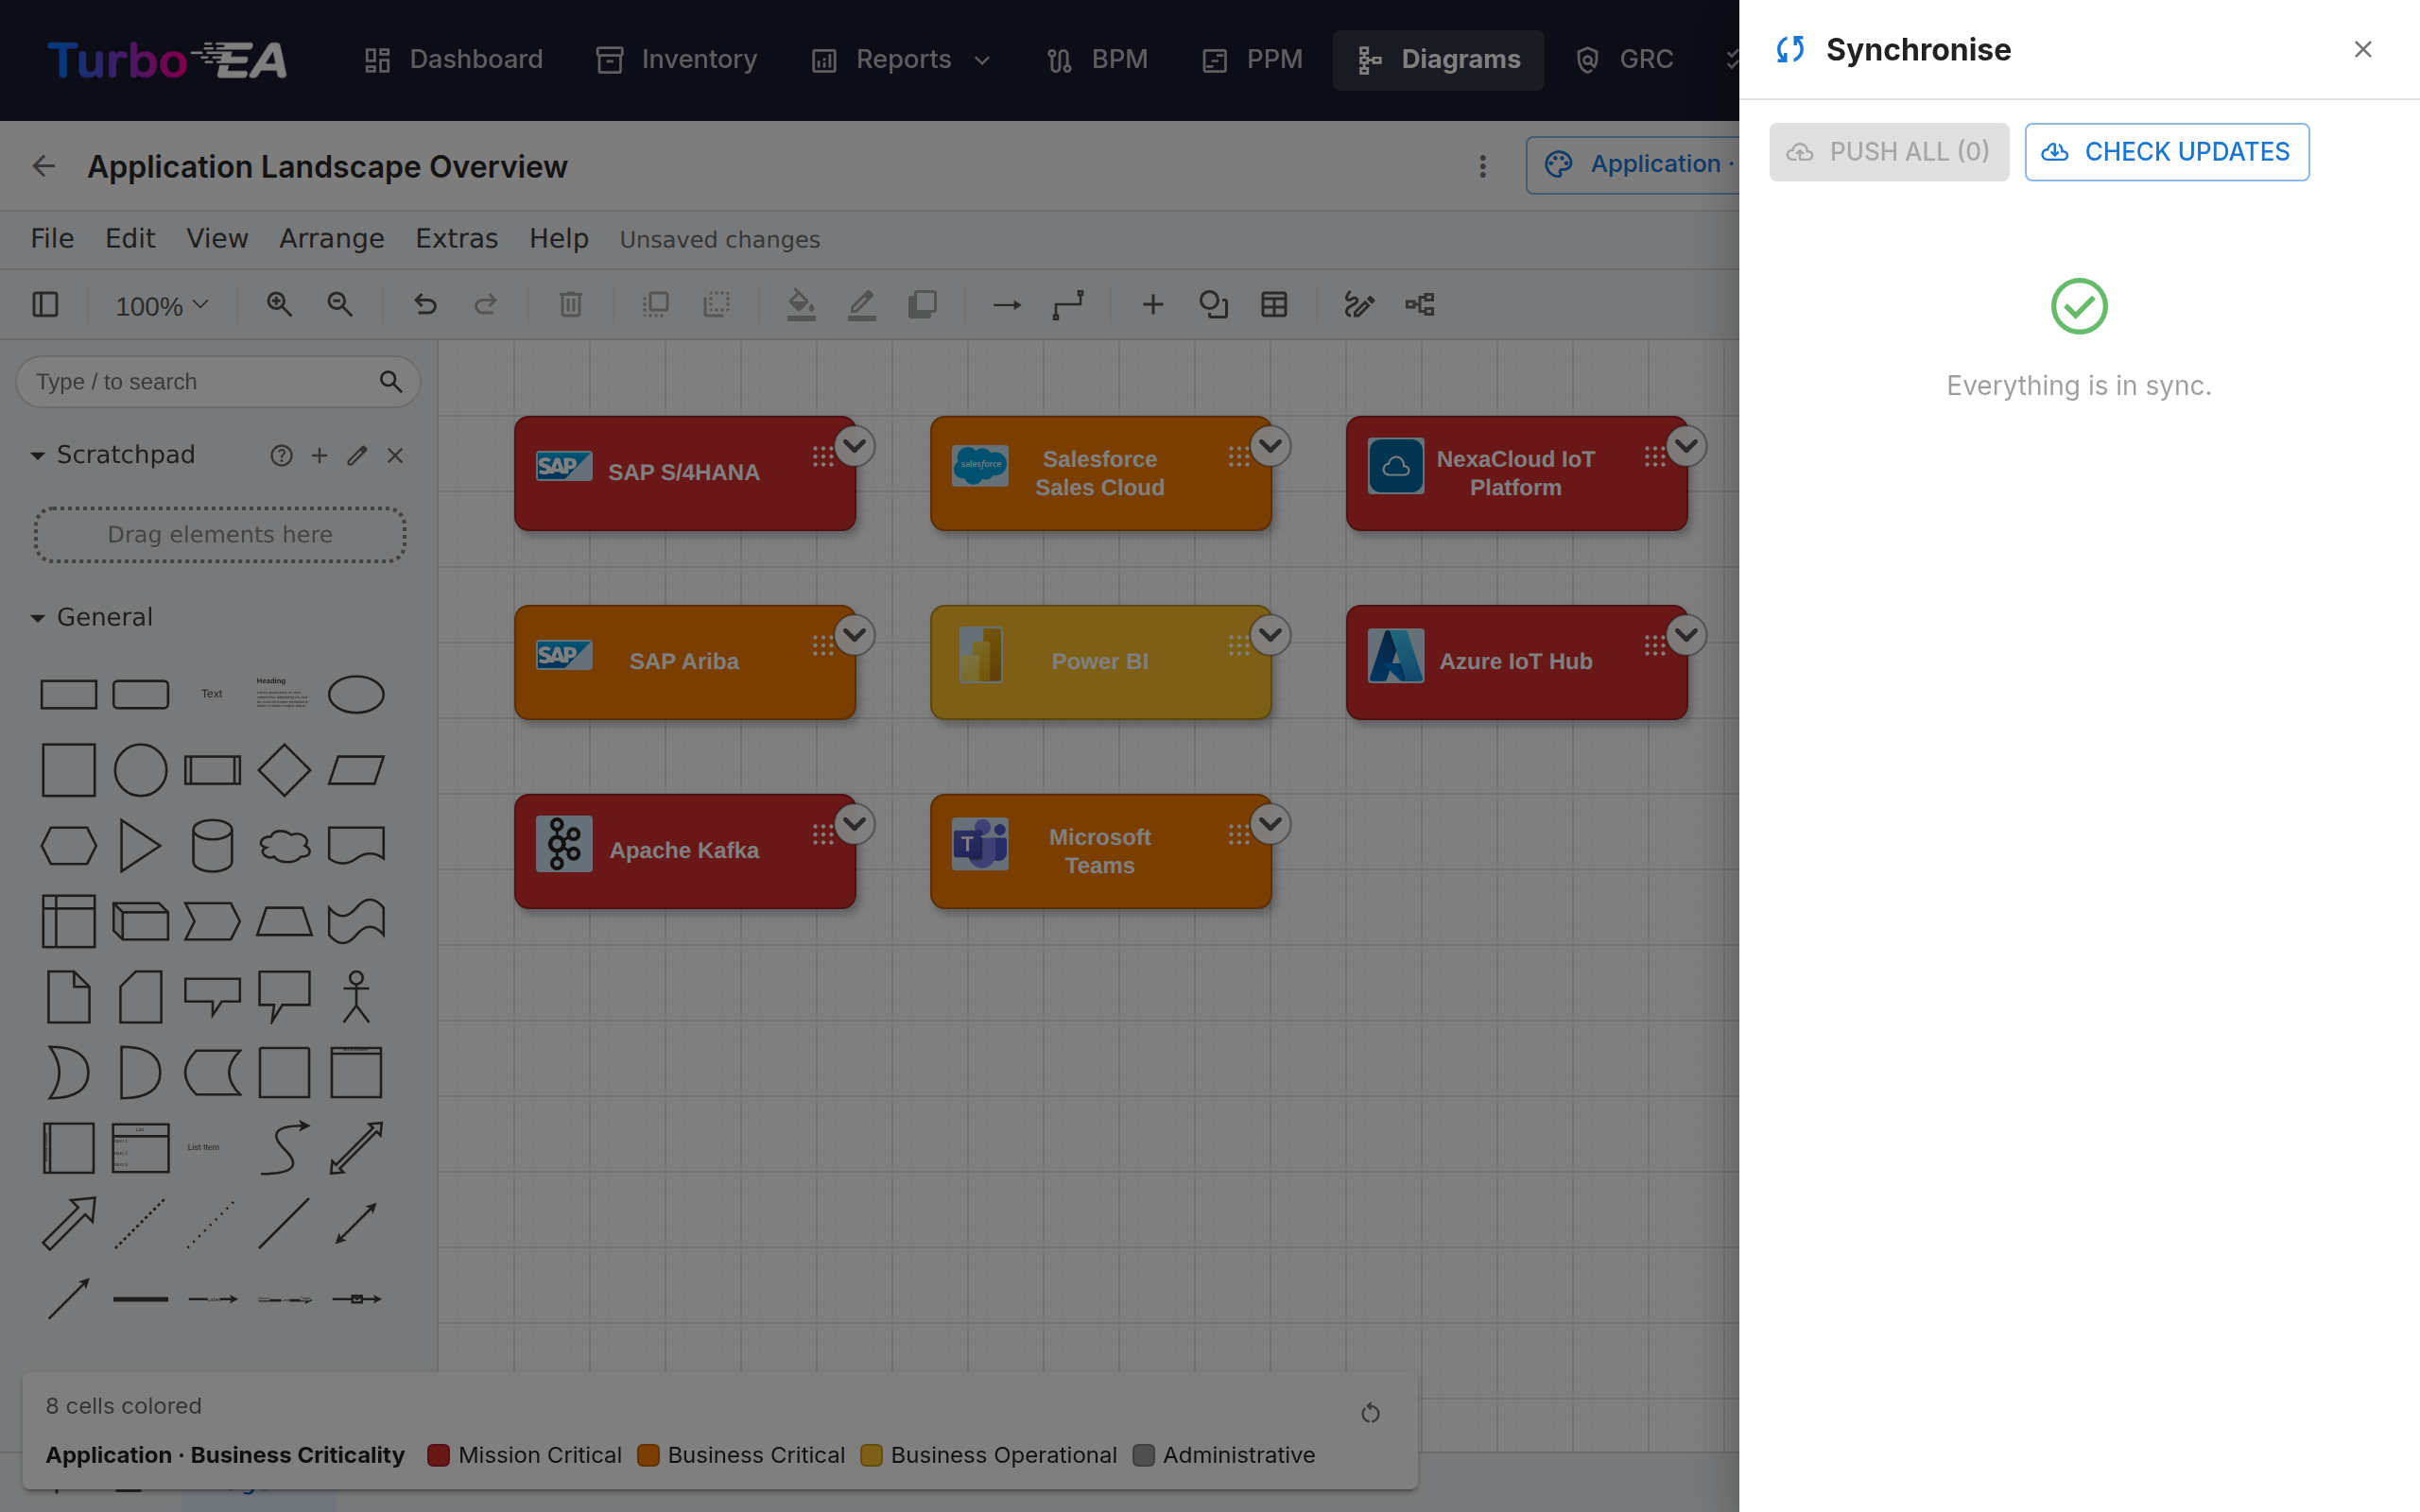Add item to Scratchpad with plus
The width and height of the screenshot is (2420, 1512).
(319, 455)
